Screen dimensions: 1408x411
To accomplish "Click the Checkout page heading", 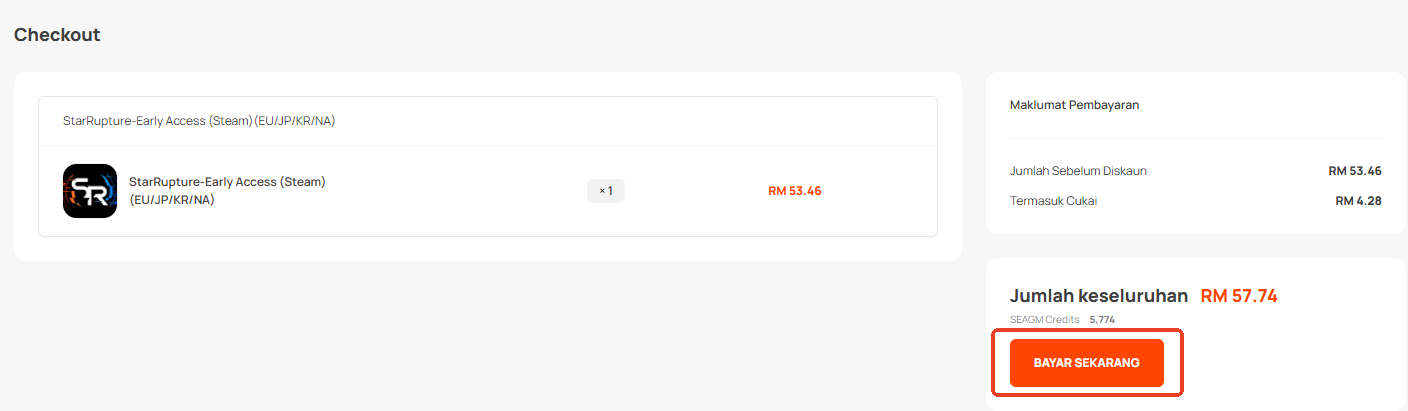I will (x=57, y=35).
